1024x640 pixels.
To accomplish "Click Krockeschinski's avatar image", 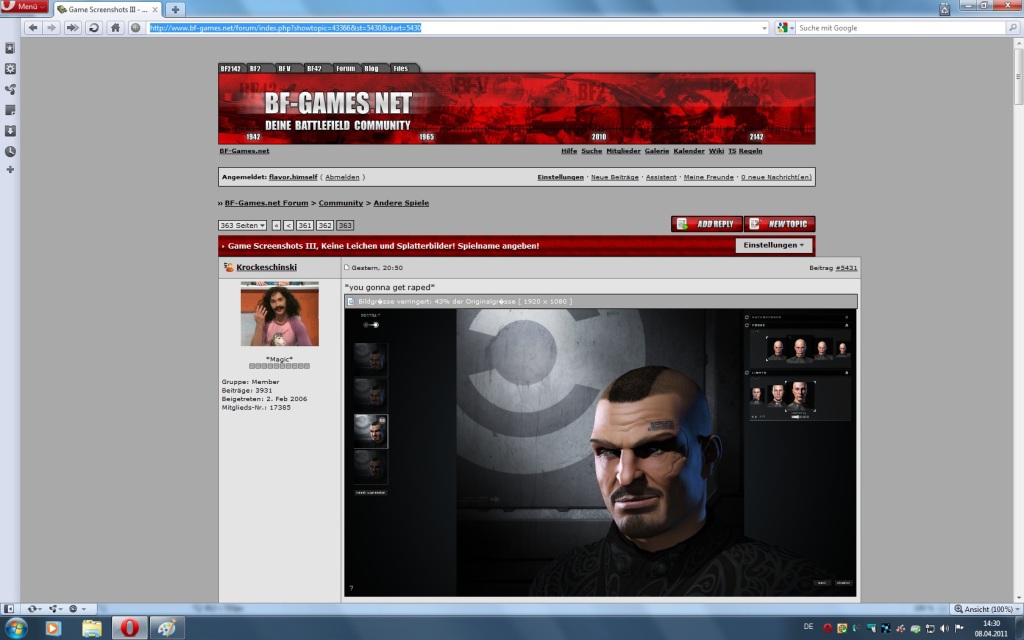I will pos(280,313).
